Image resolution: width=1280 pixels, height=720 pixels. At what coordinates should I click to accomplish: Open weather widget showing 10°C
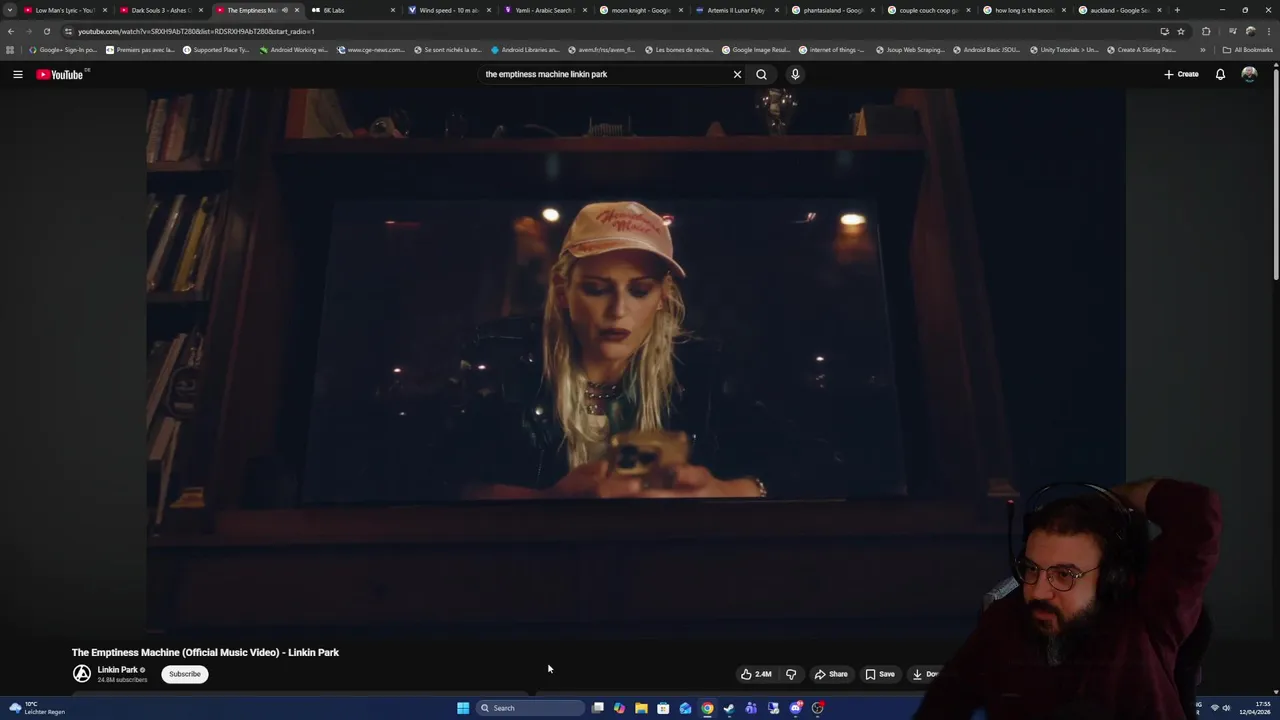(x=37, y=708)
